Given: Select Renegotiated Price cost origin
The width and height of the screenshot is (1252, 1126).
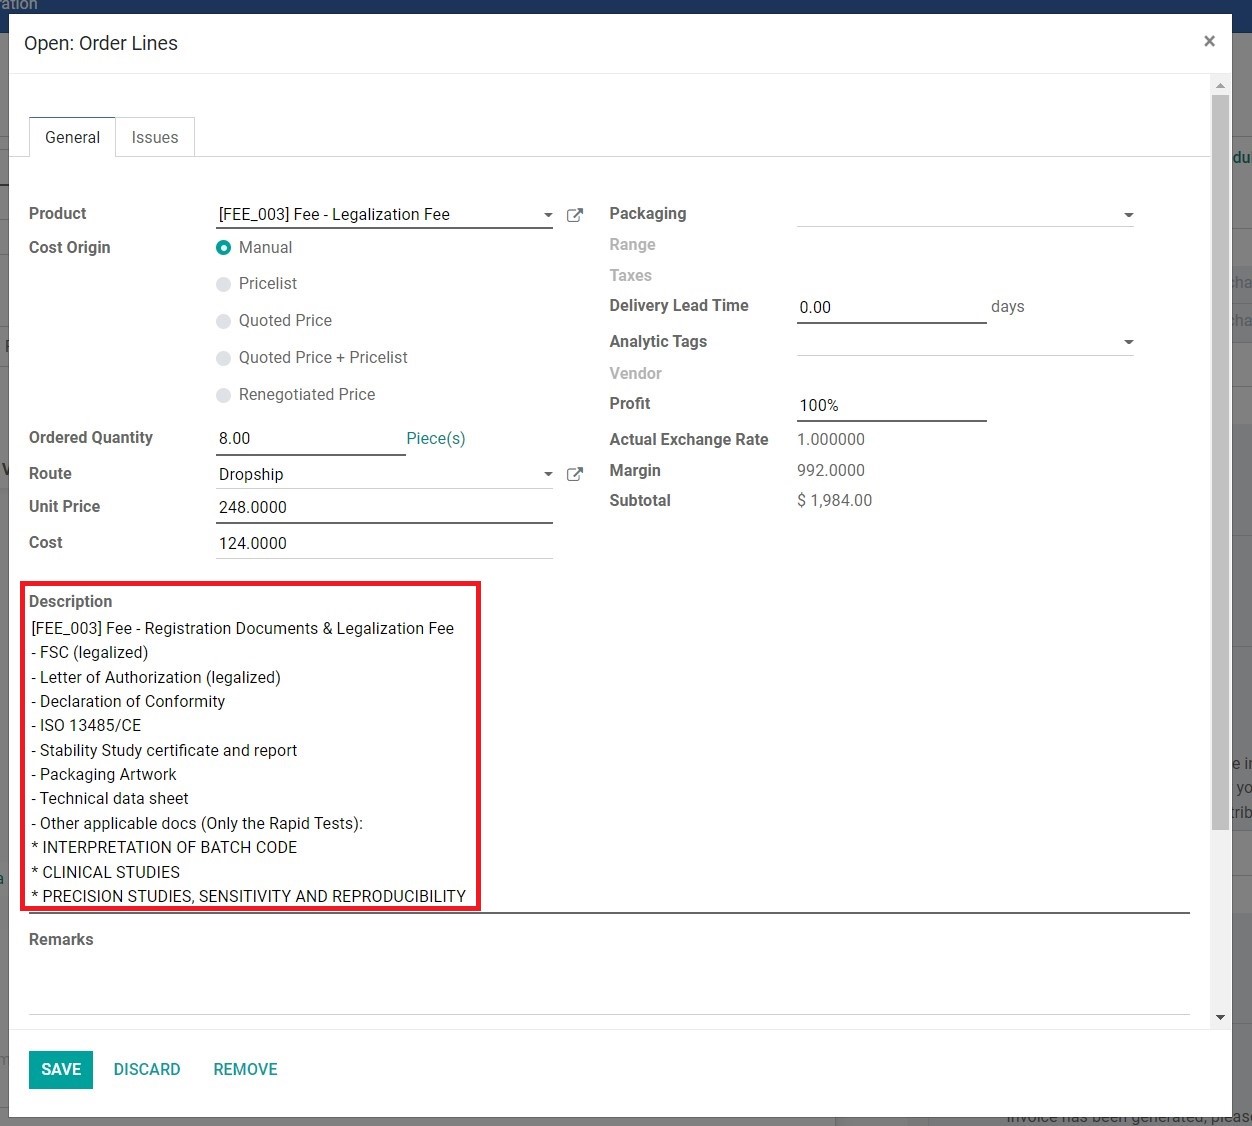Looking at the screenshot, I should coord(224,395).
